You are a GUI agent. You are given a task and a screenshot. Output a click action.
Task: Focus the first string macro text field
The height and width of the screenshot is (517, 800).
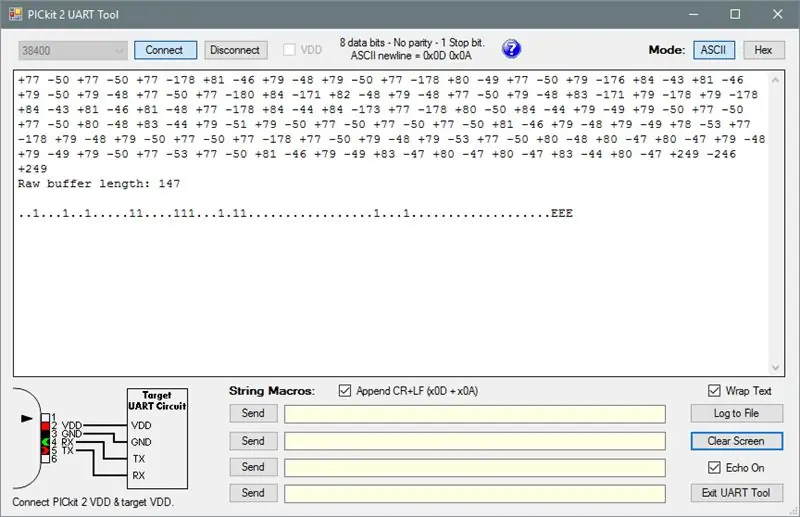coord(475,414)
